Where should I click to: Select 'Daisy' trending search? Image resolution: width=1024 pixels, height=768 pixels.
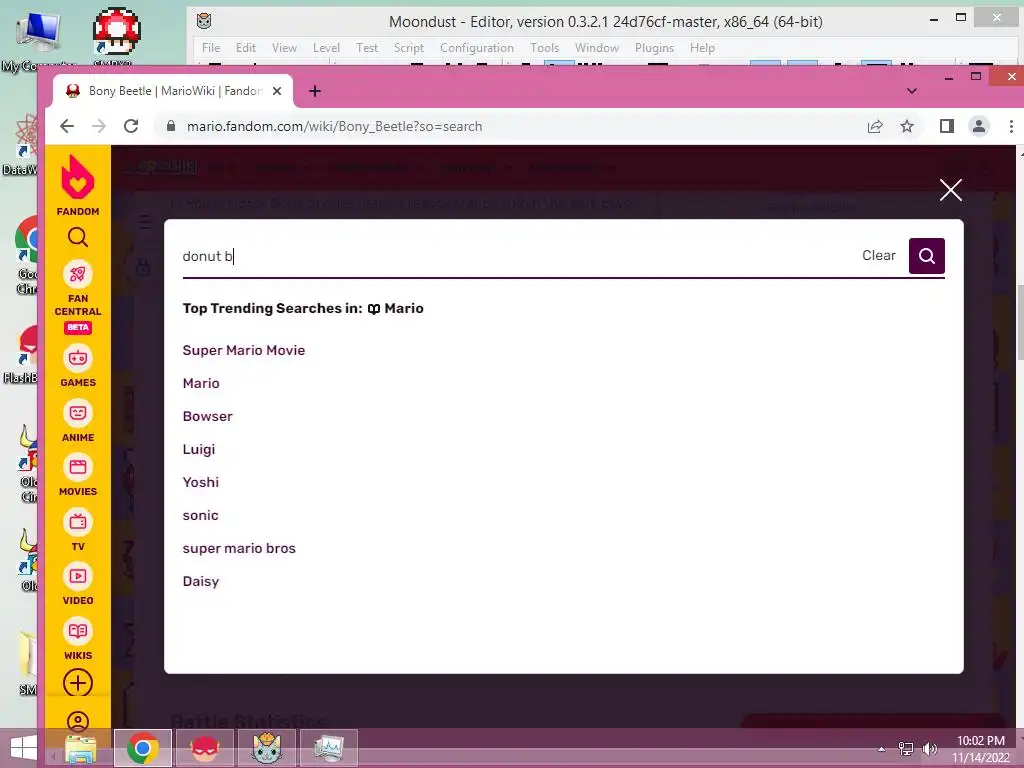click(x=200, y=581)
